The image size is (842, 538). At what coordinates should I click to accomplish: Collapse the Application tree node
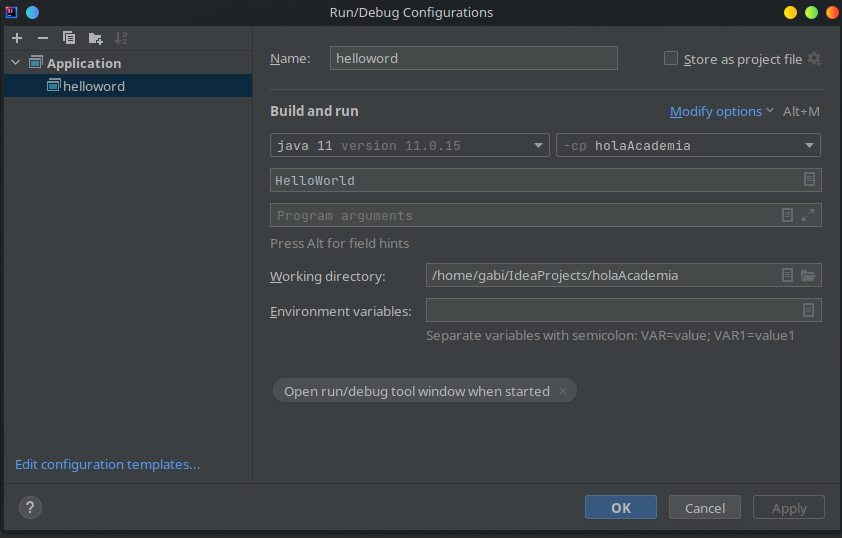tap(16, 62)
